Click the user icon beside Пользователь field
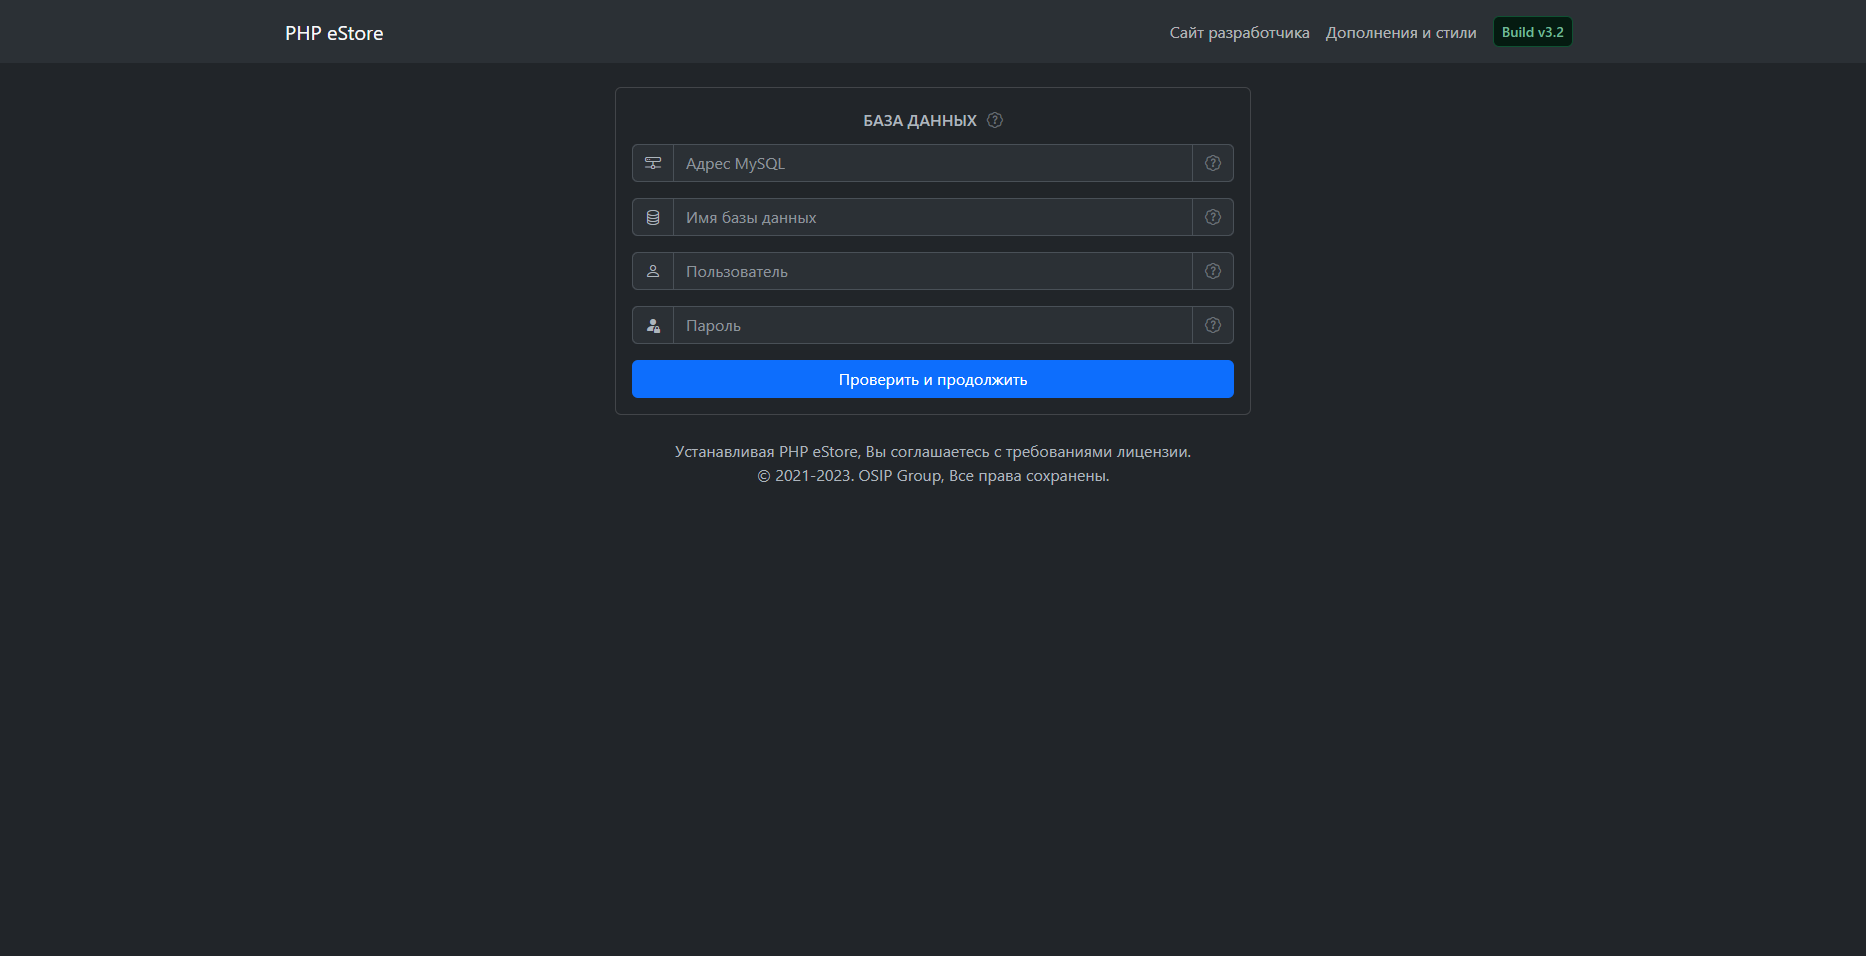The width and height of the screenshot is (1866, 956). (x=653, y=271)
